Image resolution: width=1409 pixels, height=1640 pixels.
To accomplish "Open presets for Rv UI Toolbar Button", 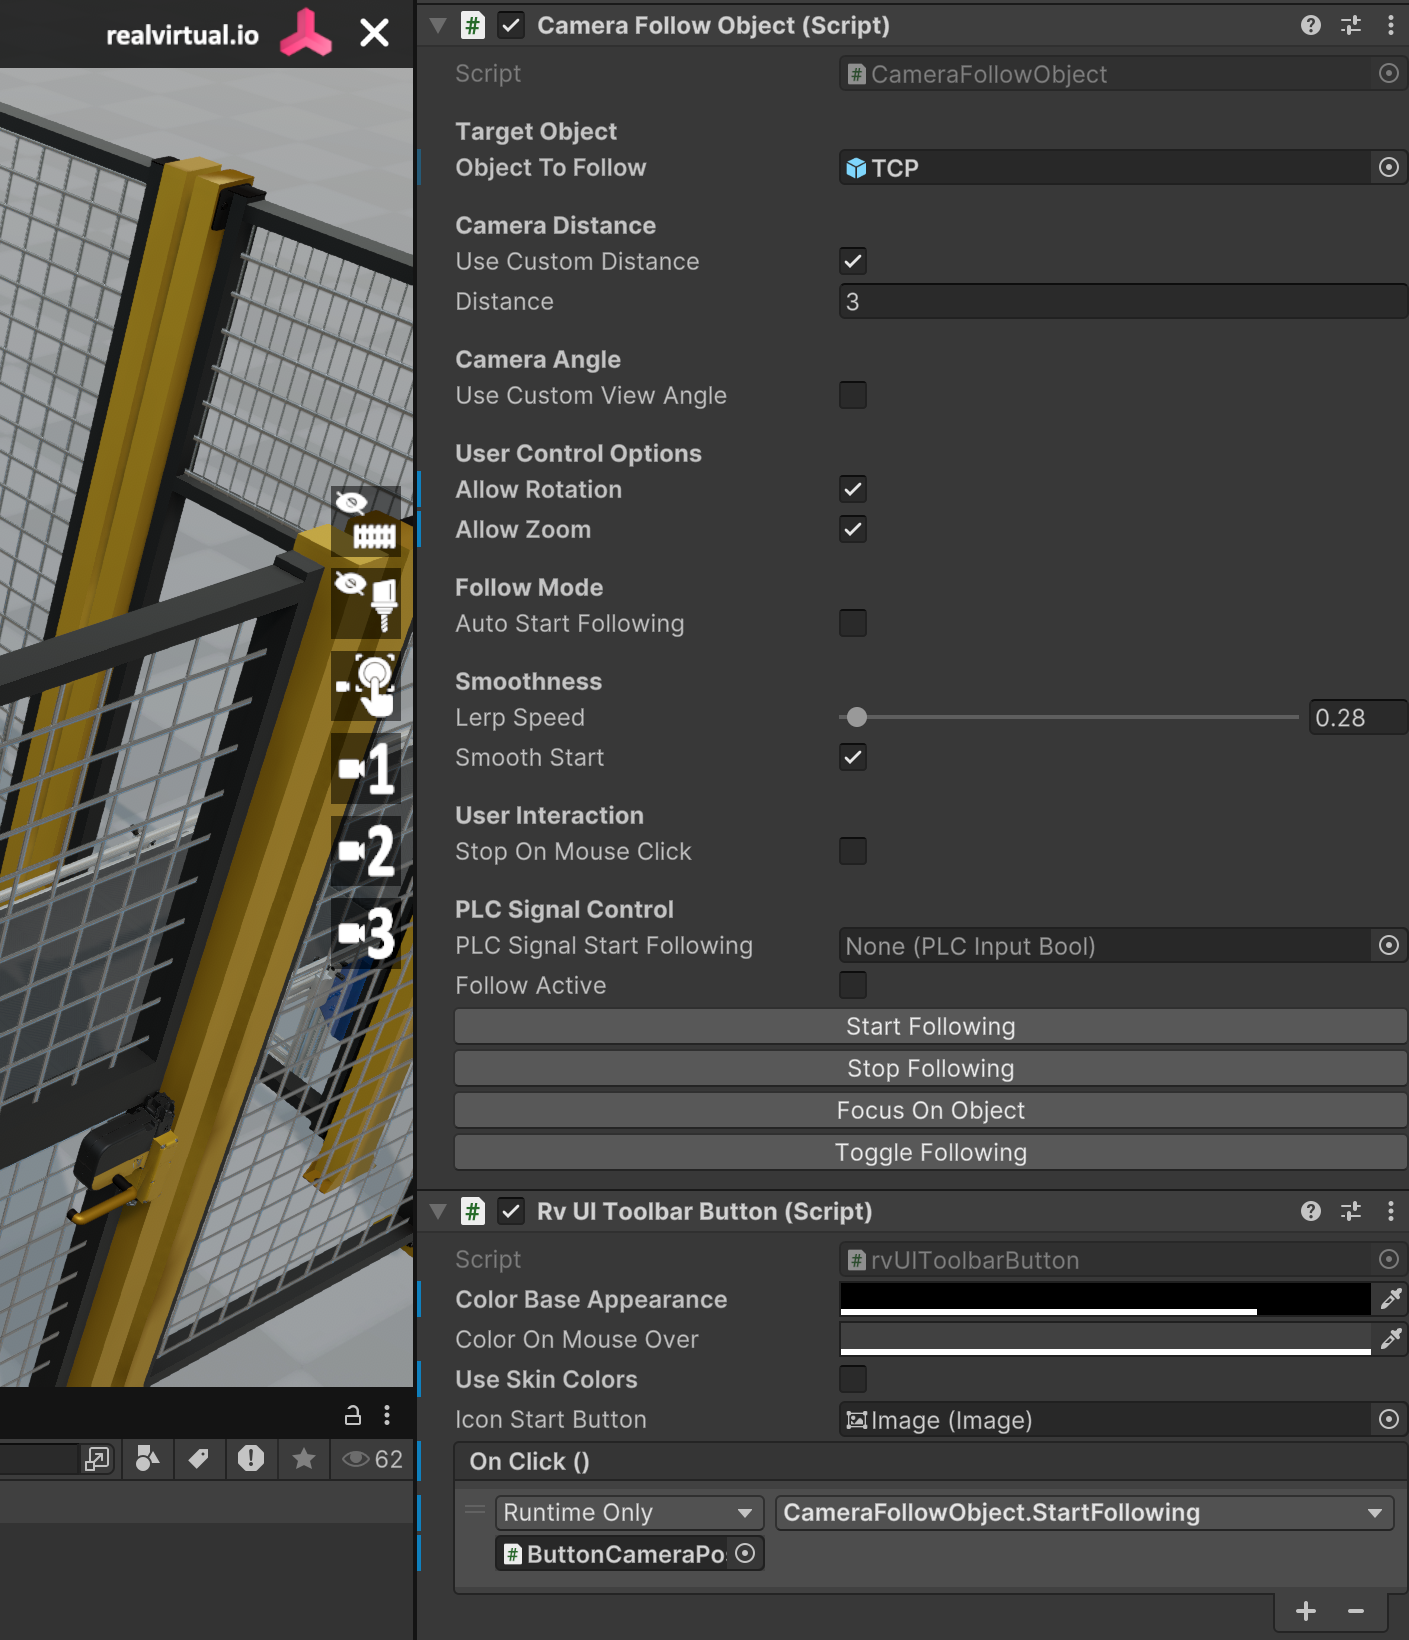I will (1351, 1211).
